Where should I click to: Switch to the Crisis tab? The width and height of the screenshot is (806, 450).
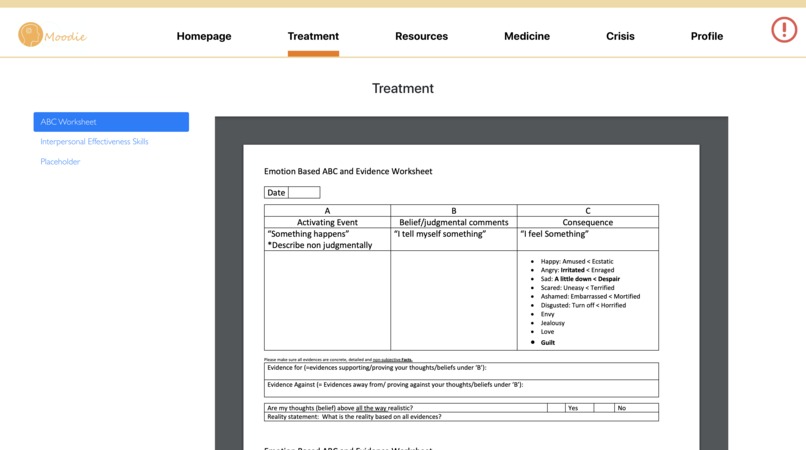tap(620, 36)
